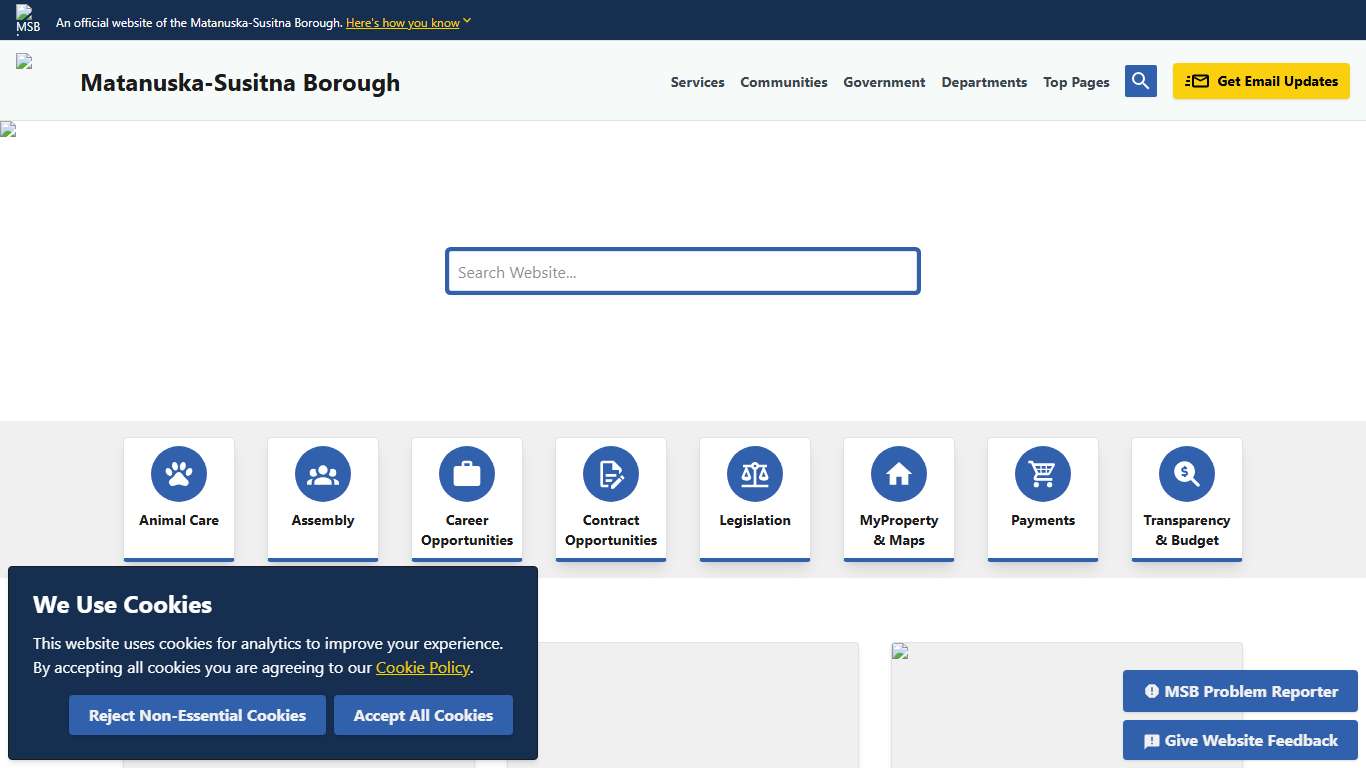Click the blue search icon in header
This screenshot has height=768, width=1366.
pos(1140,81)
